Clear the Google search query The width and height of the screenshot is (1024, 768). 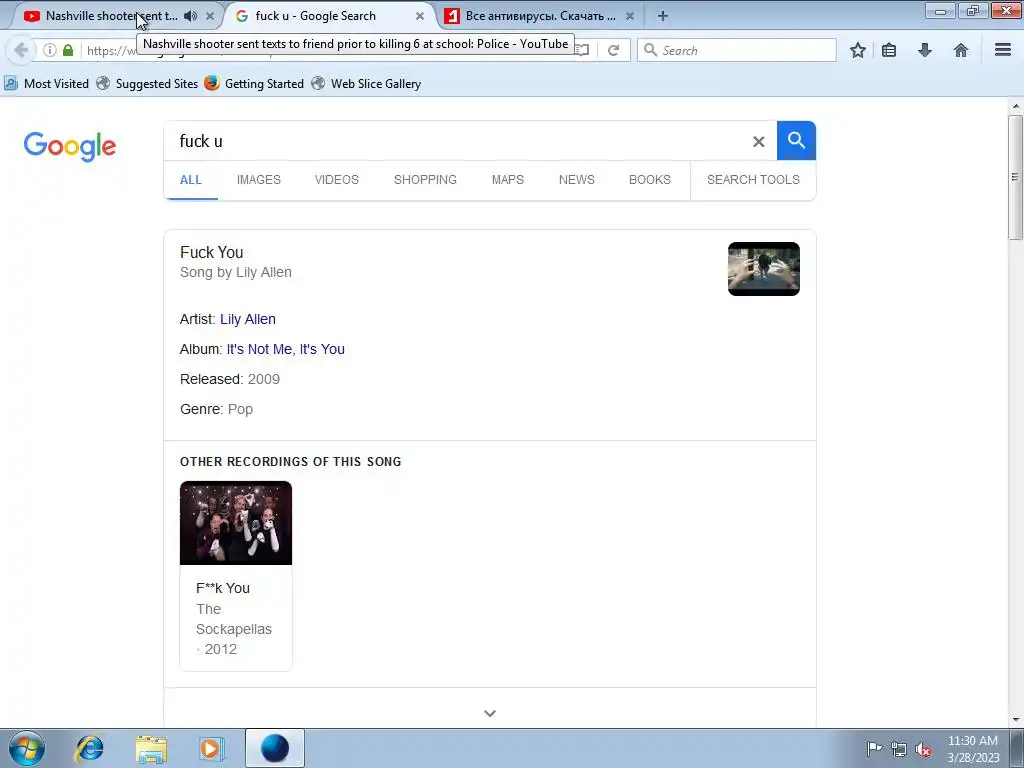click(758, 141)
